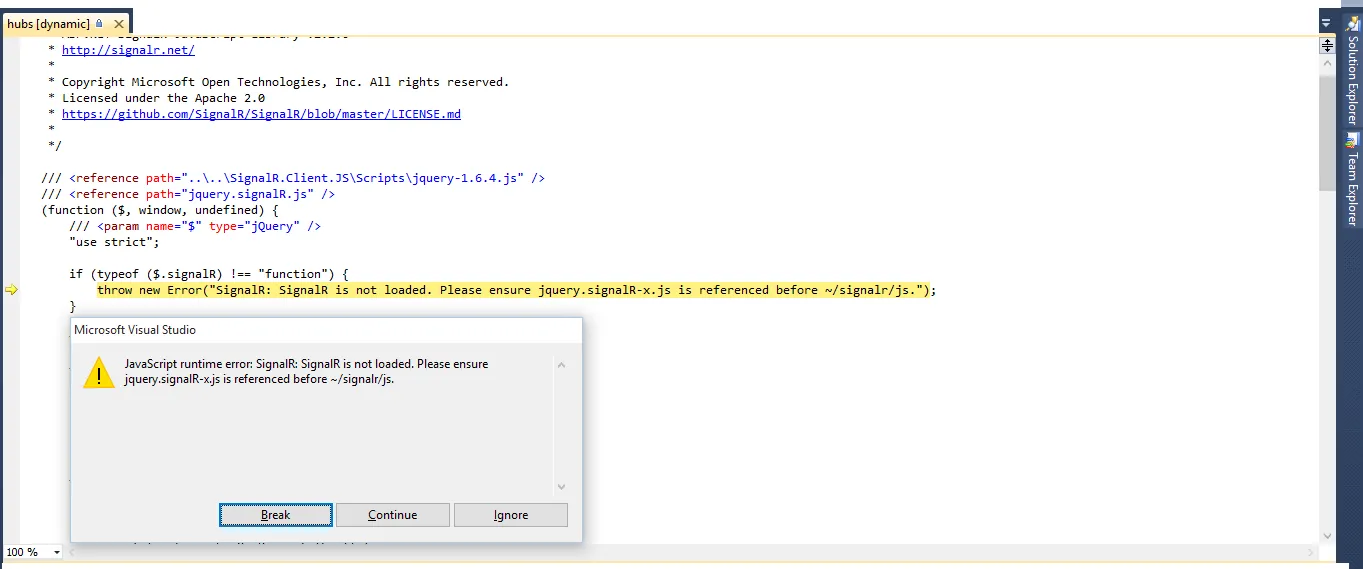
Task: Click the if (typeof ($.signalR) line
Action: [208, 274]
